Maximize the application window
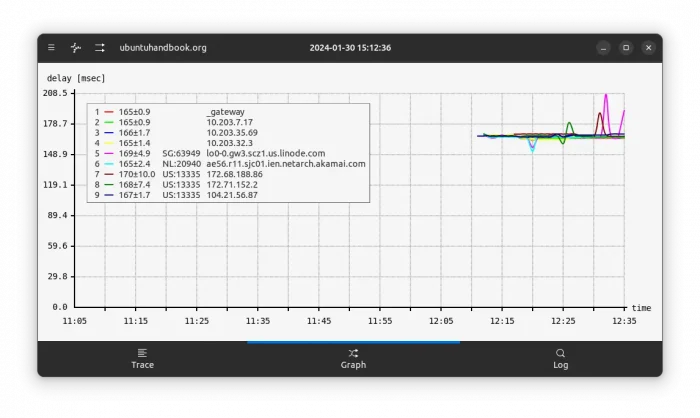 pos(626,47)
